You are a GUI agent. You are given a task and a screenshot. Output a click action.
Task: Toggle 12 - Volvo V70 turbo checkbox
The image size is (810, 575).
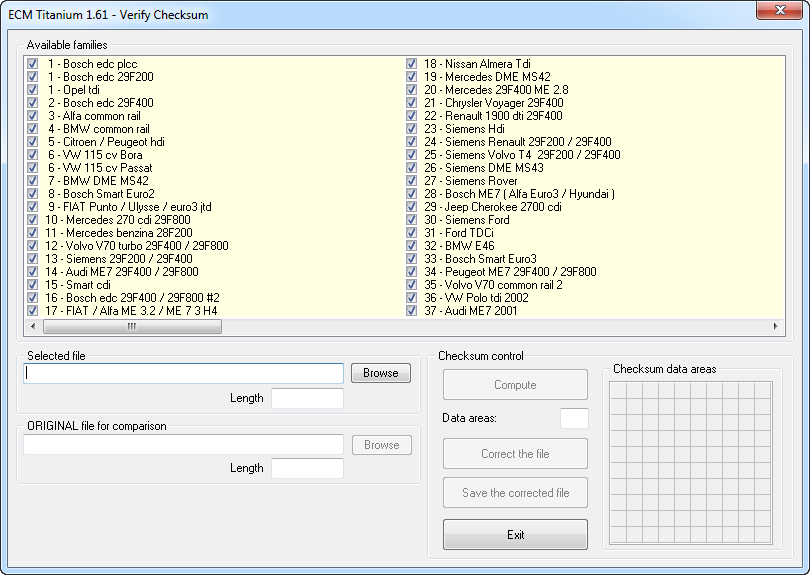[33, 245]
